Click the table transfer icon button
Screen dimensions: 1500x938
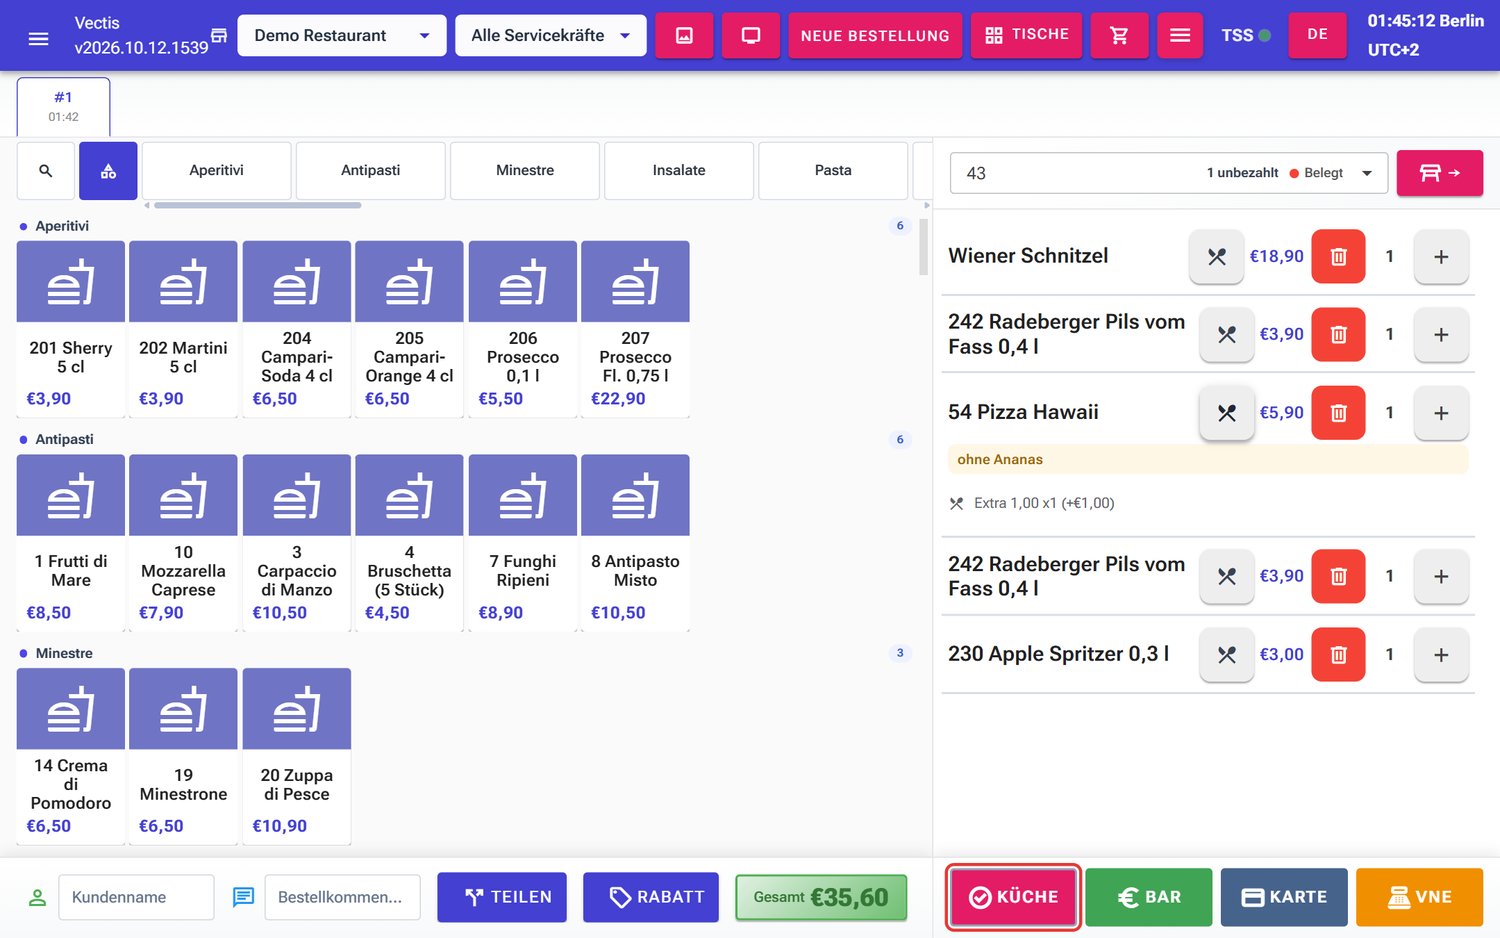coord(1439,173)
